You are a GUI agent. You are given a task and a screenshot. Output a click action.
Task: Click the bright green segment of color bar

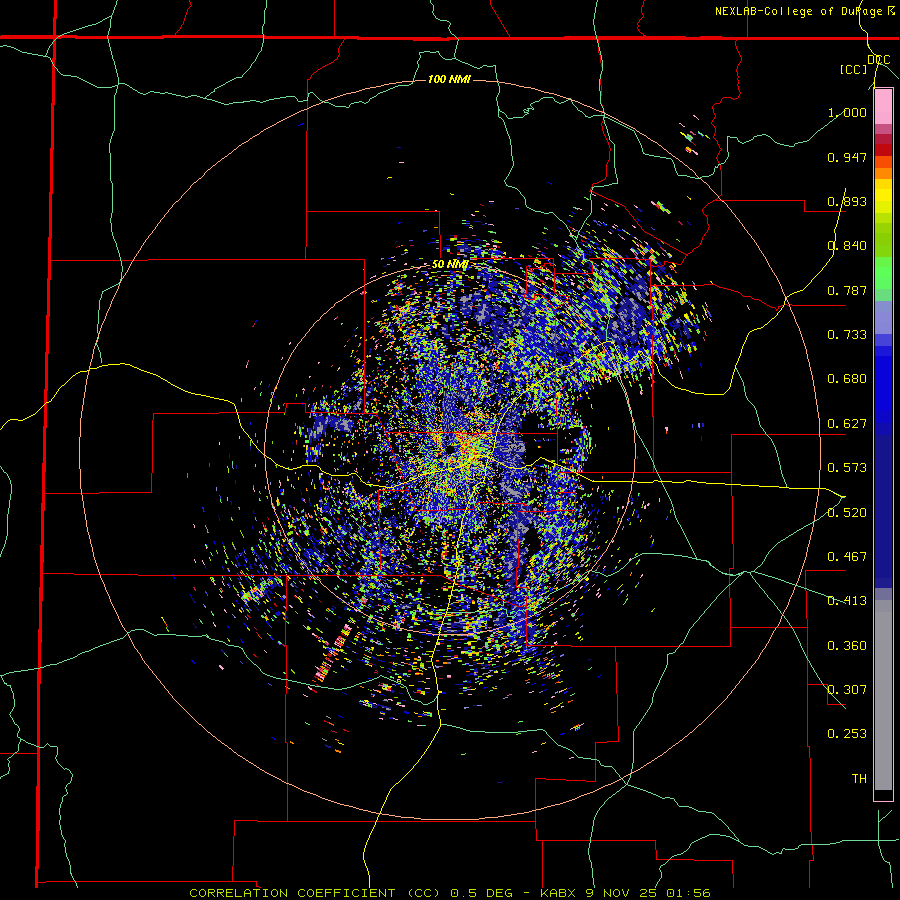click(x=883, y=273)
